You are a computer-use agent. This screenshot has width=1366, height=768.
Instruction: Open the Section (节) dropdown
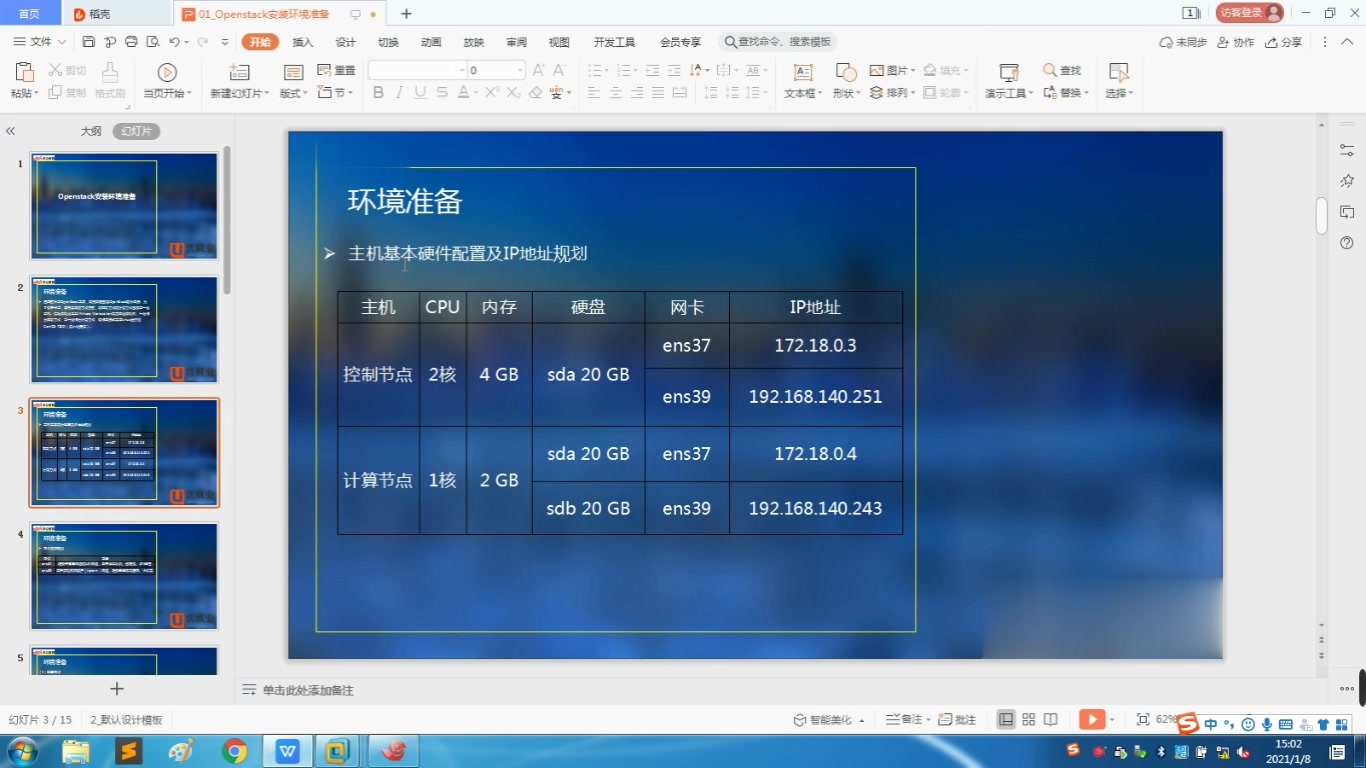tap(335, 93)
